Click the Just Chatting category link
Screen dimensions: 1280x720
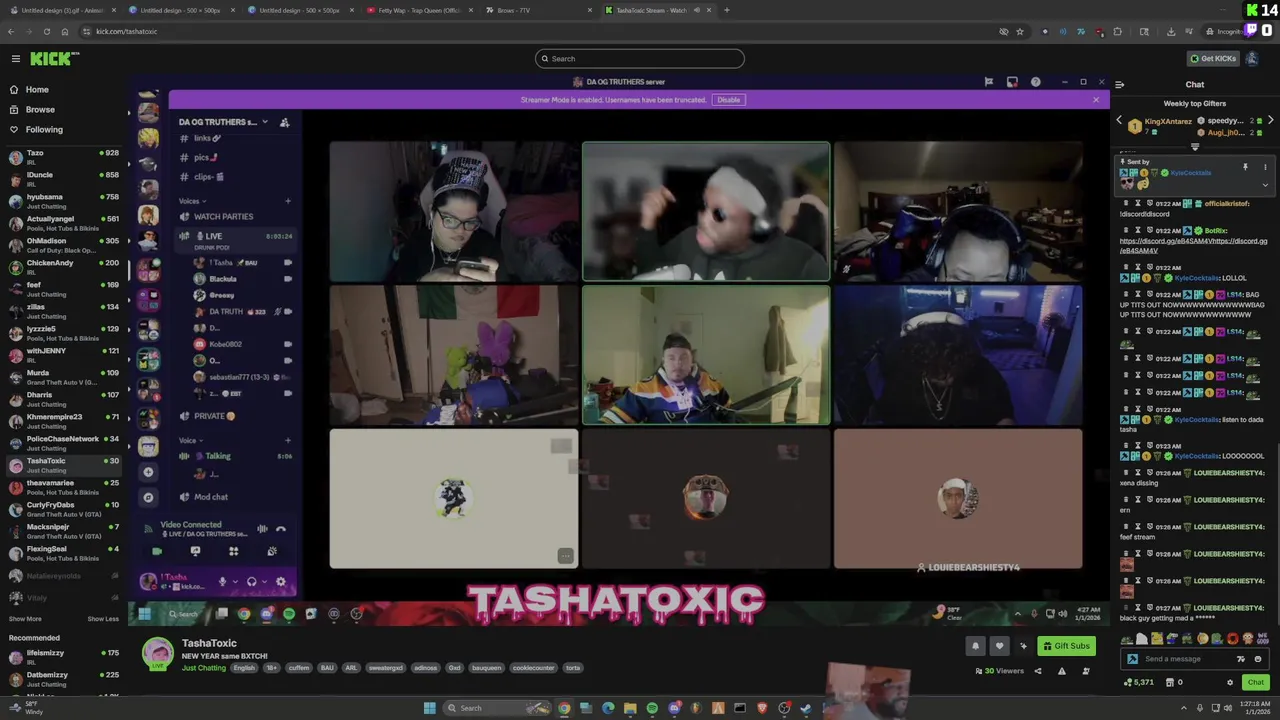tap(204, 668)
